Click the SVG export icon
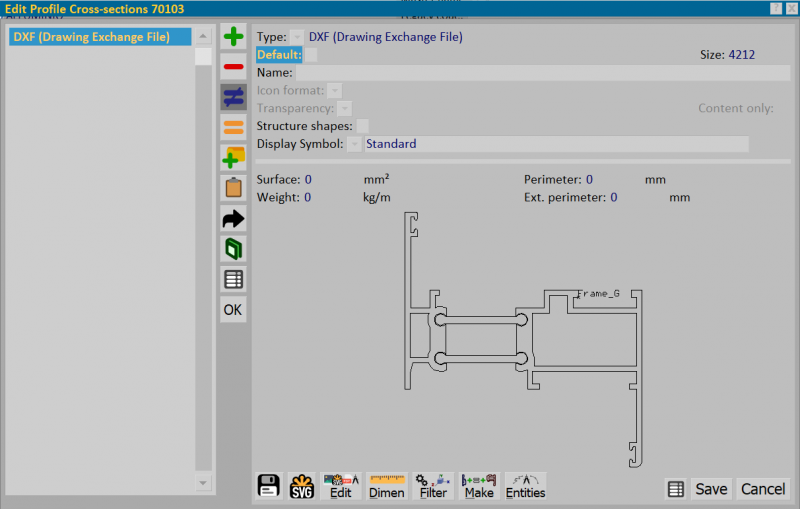The width and height of the screenshot is (800, 509). tap(302, 486)
